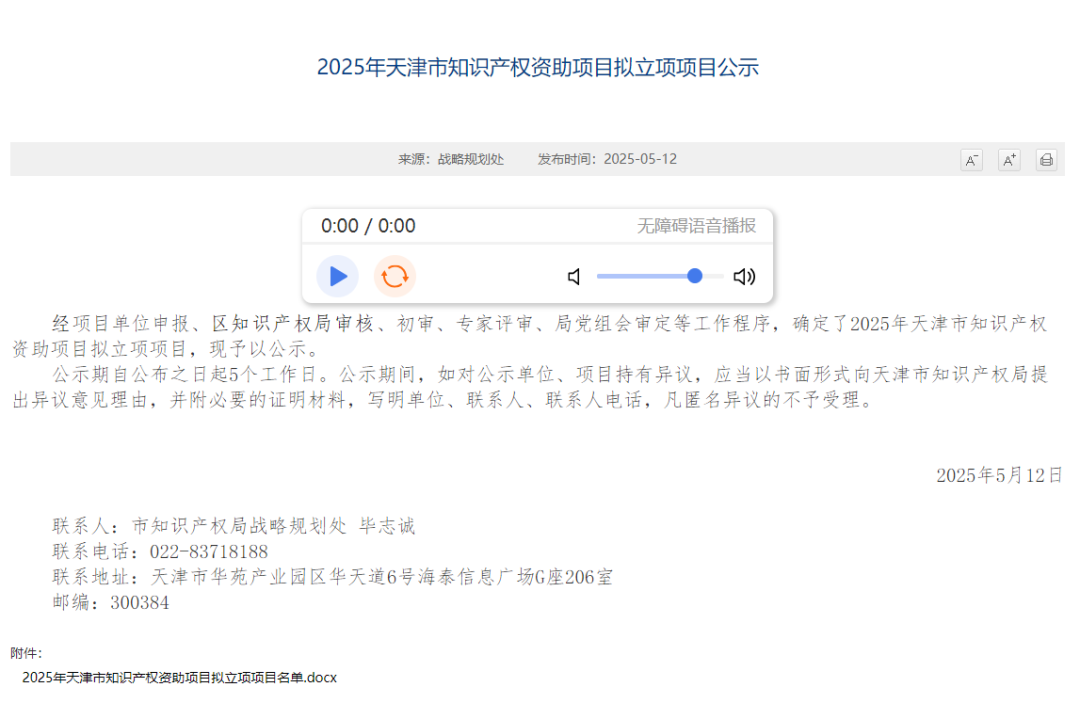The width and height of the screenshot is (1080, 703).
Task: Click the loud-volume speaker icon
Action: pyautogui.click(x=744, y=277)
